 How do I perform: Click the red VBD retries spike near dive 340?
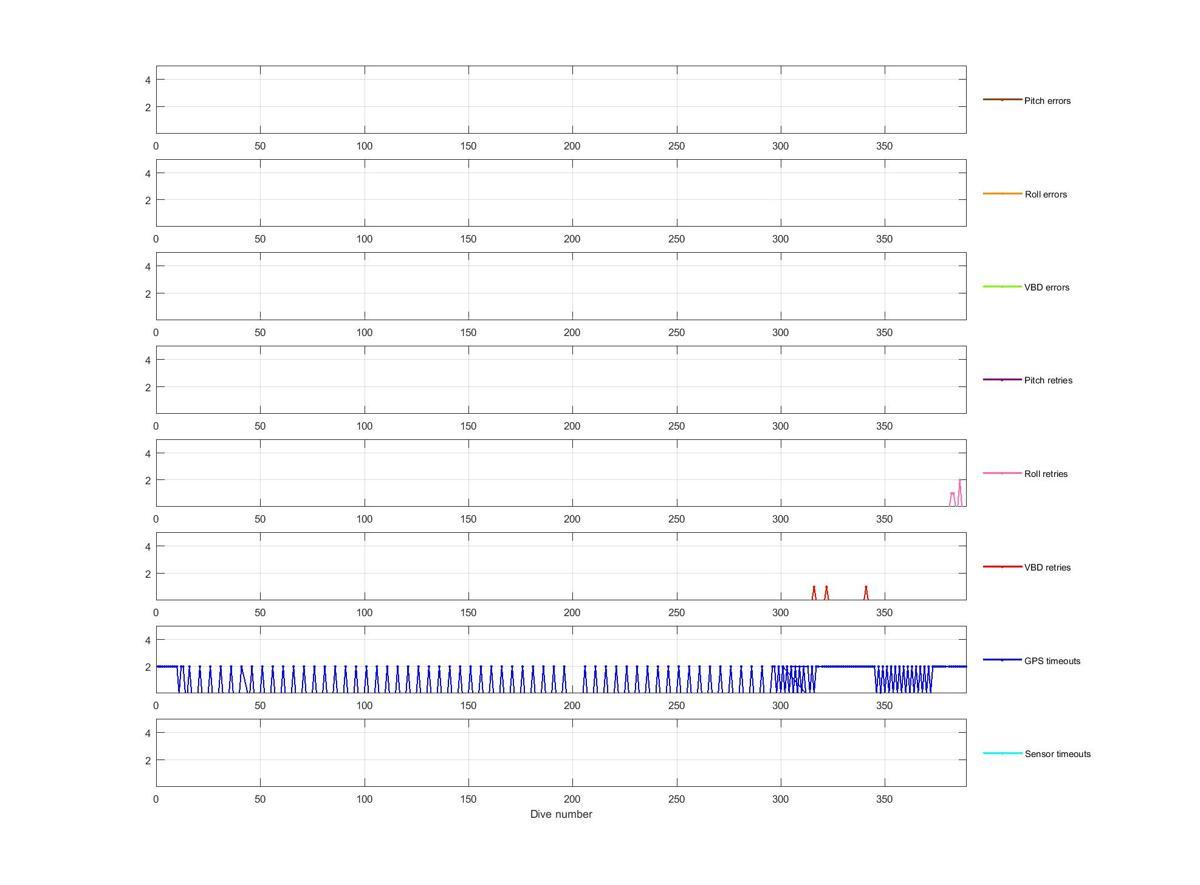(866, 593)
